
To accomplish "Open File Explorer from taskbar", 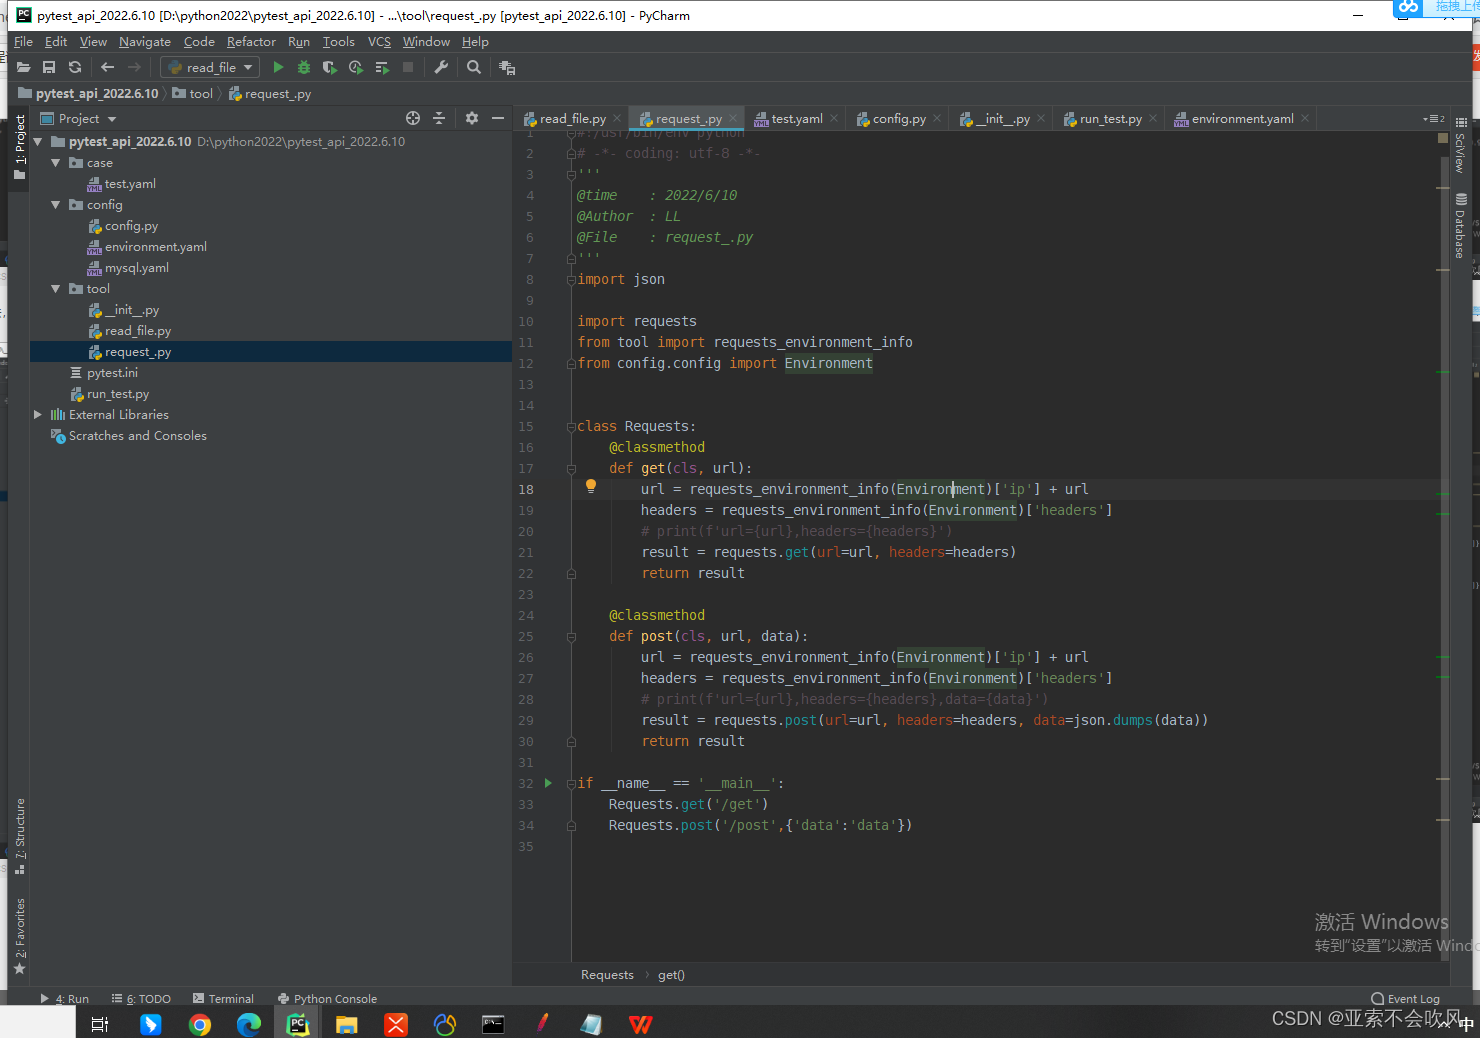I will (346, 1024).
